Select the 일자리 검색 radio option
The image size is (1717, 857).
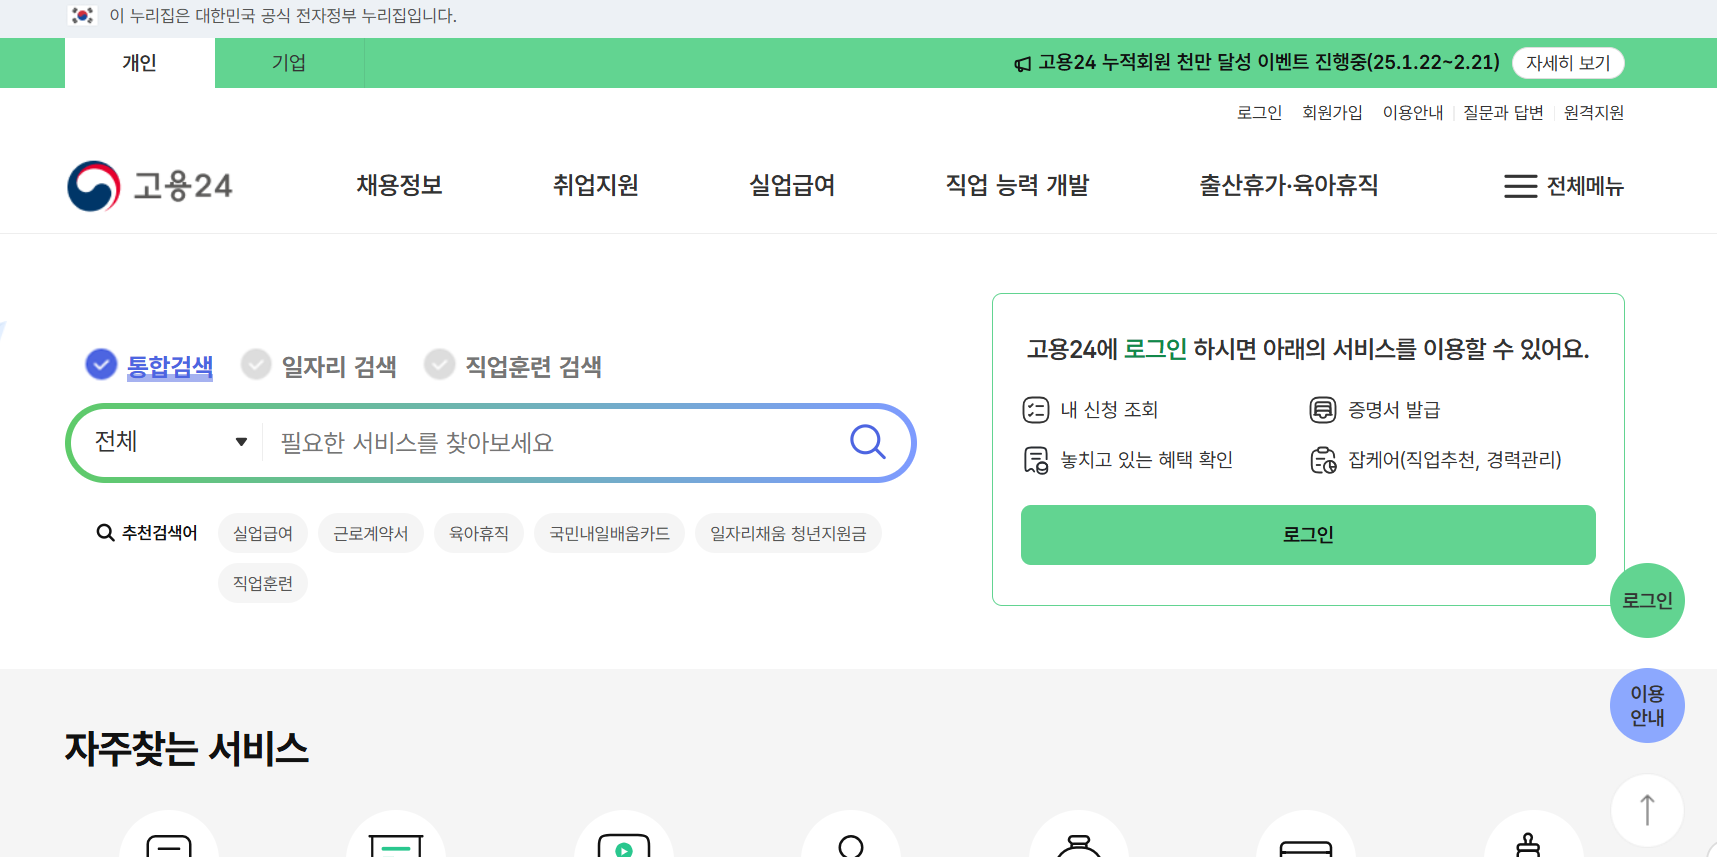pyautogui.click(x=320, y=366)
